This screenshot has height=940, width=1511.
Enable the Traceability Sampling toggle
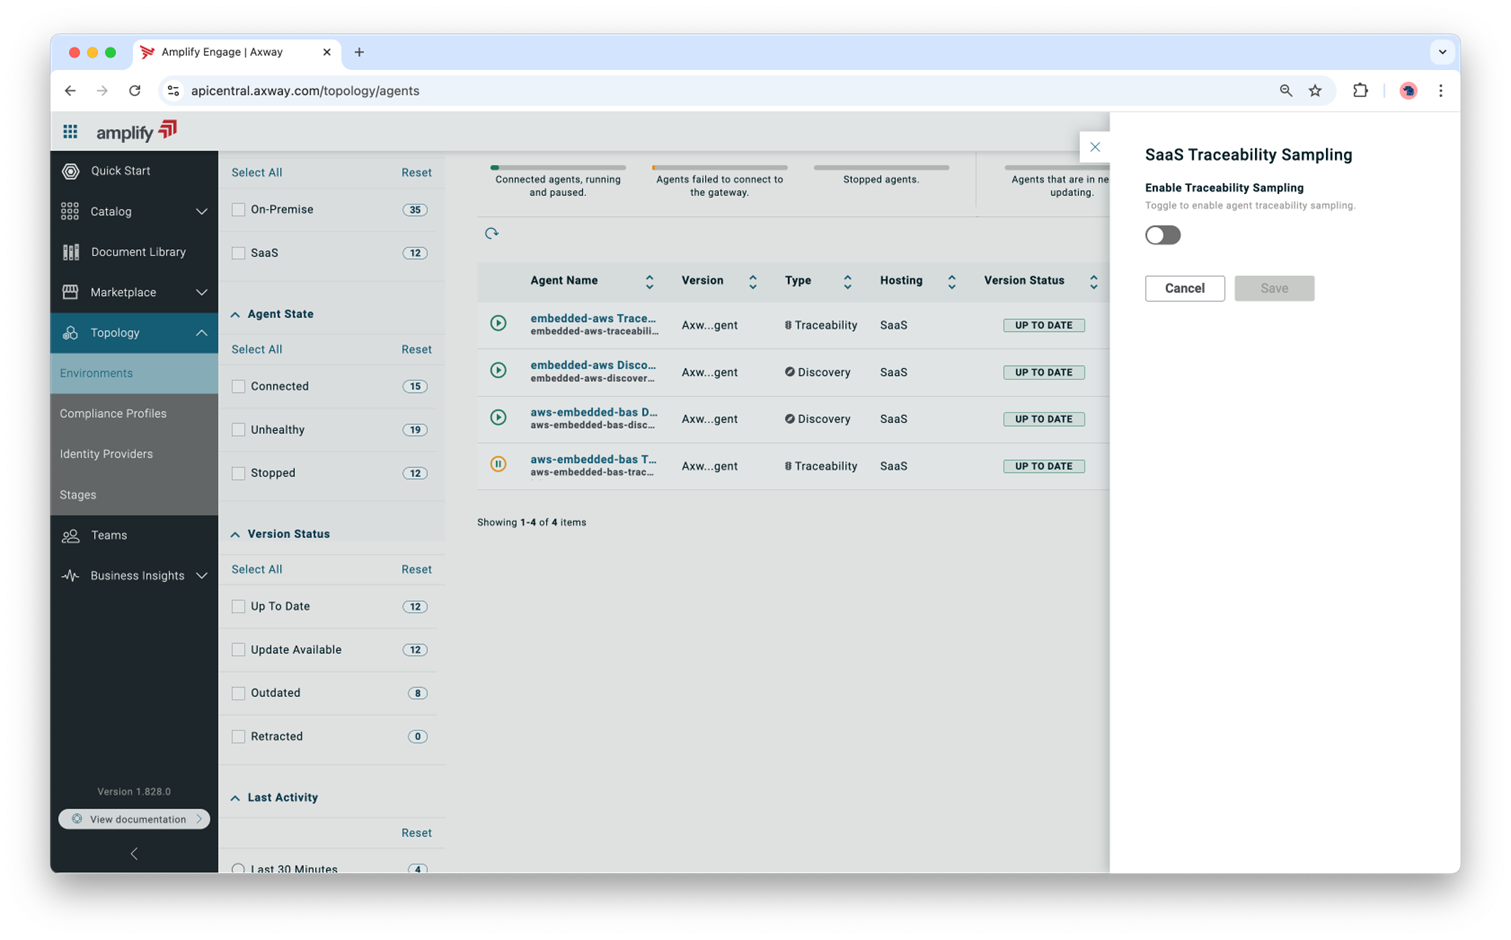click(x=1162, y=235)
